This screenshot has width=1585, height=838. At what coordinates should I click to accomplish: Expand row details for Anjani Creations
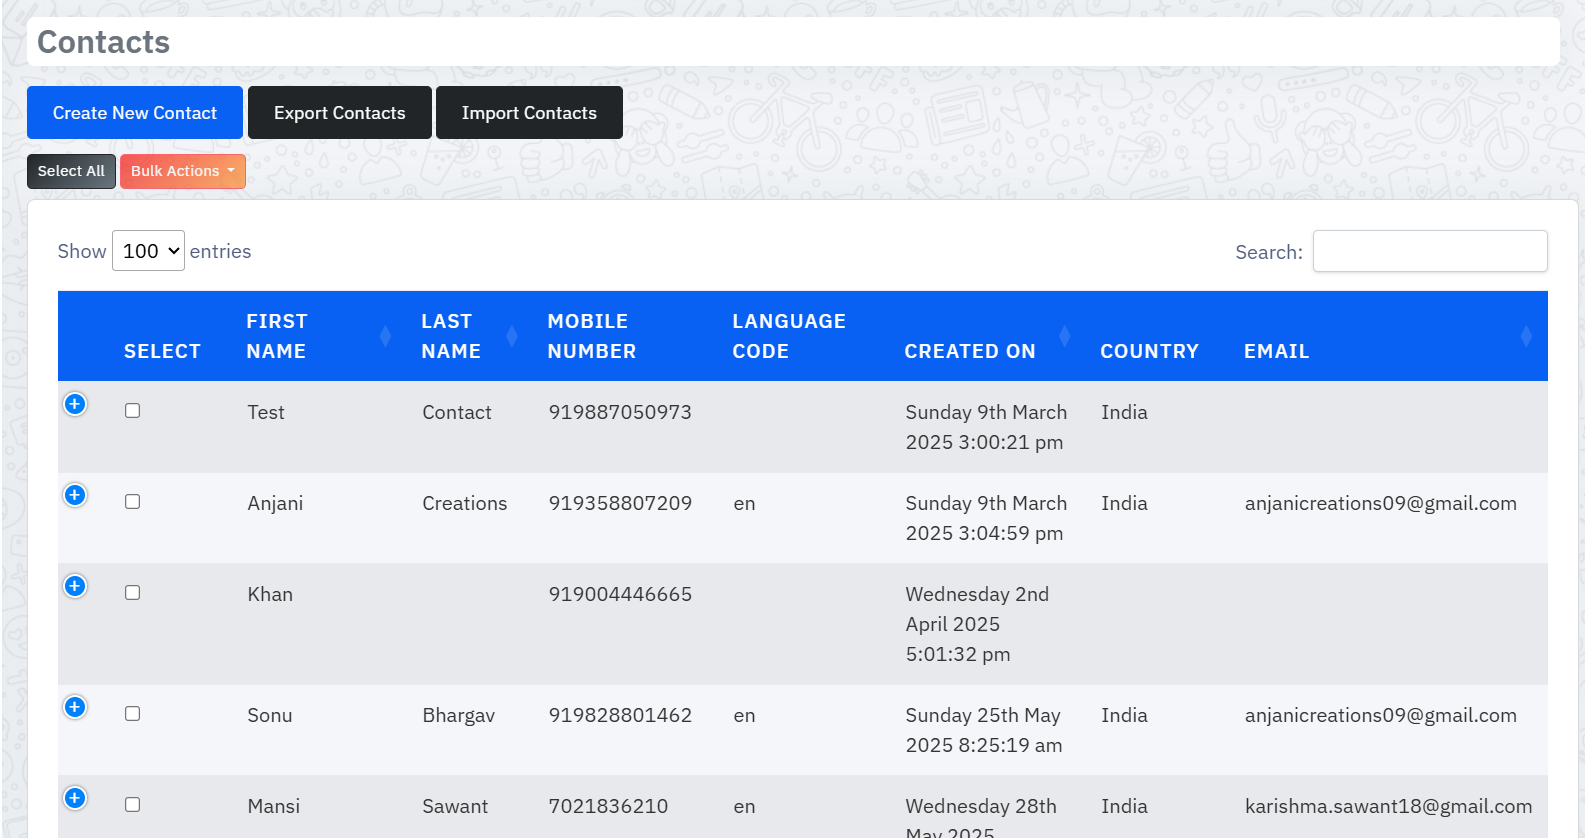75,495
